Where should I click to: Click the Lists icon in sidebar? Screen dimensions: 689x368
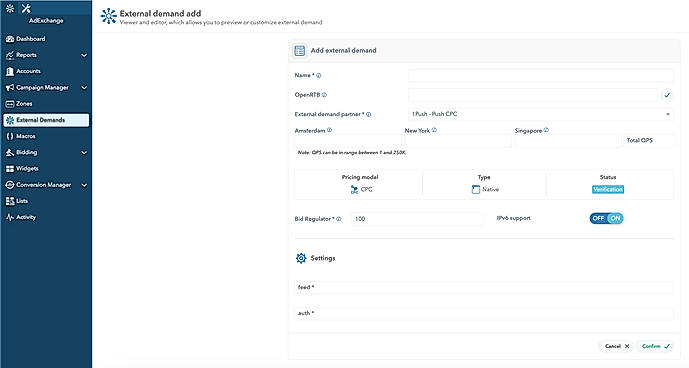click(x=10, y=201)
